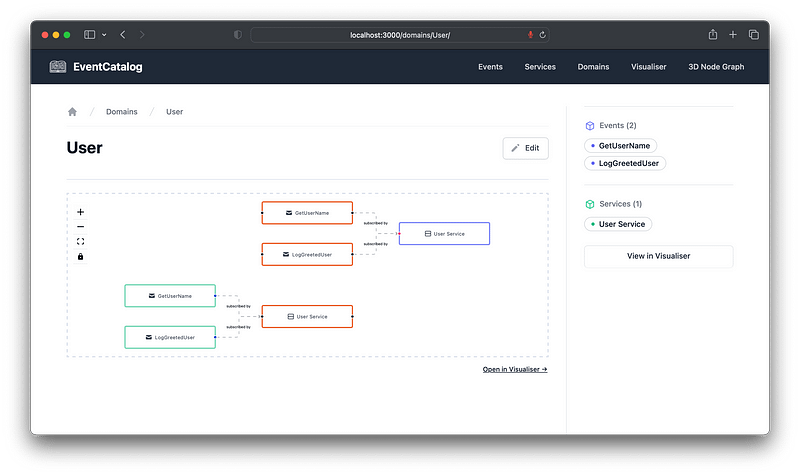Click the home breadcrumb icon
This screenshot has height=475, width=800.
(x=72, y=112)
